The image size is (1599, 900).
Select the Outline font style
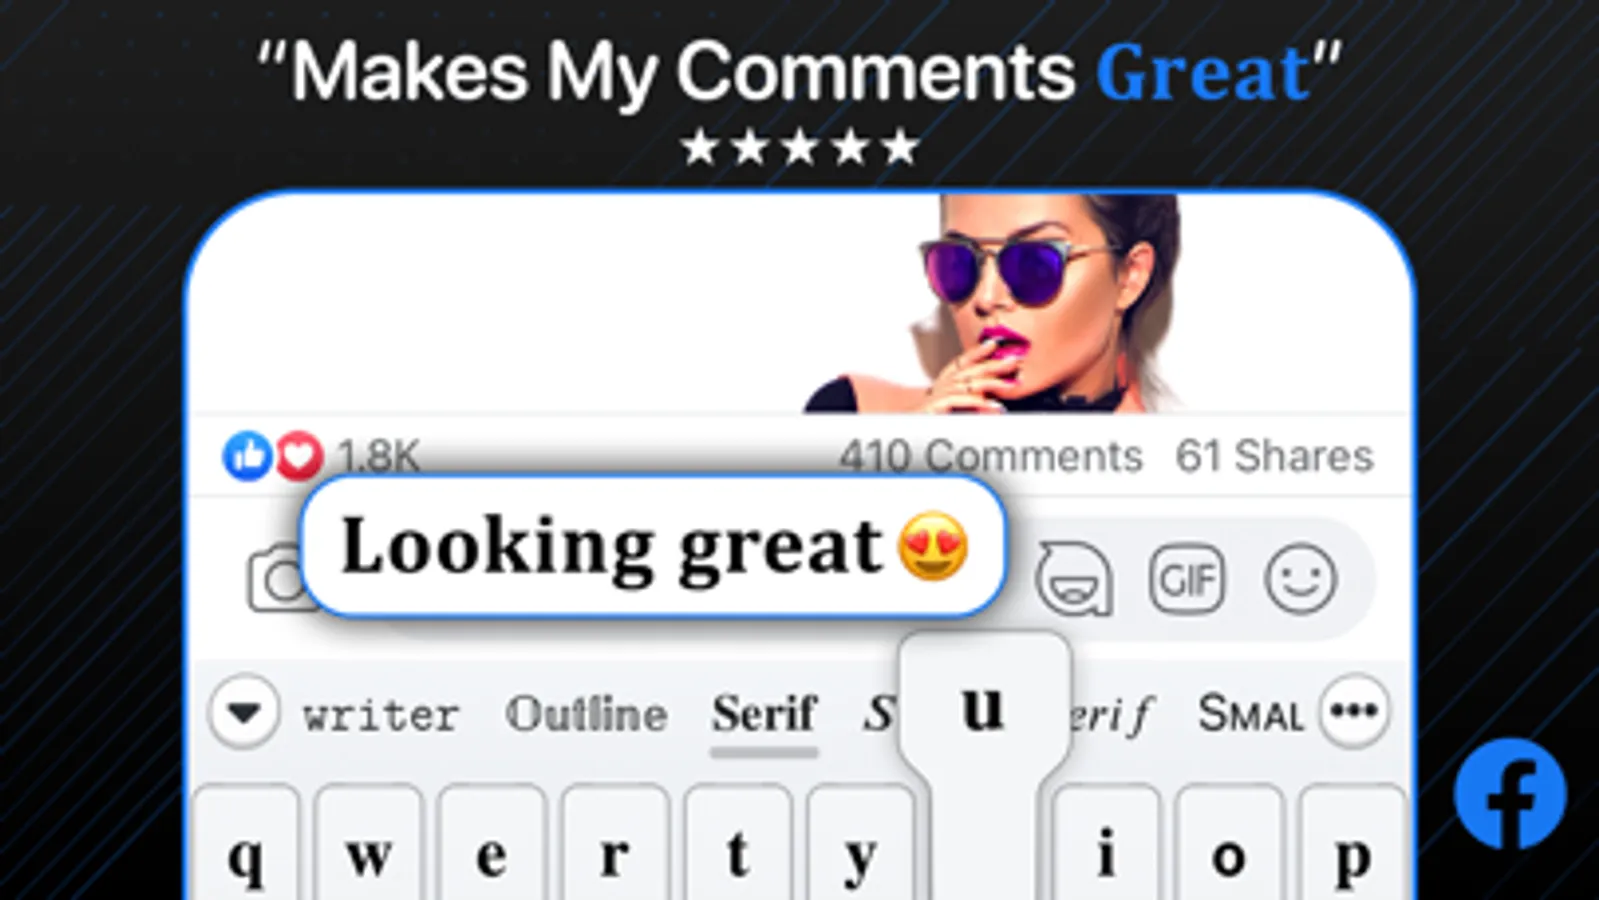586,714
